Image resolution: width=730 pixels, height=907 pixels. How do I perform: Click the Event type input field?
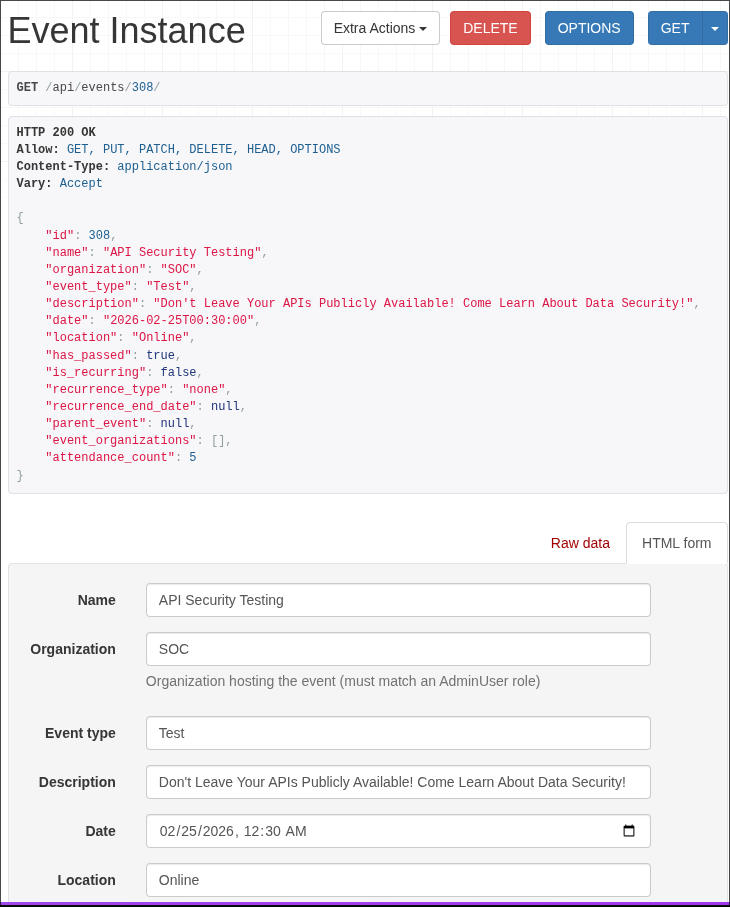coord(398,733)
